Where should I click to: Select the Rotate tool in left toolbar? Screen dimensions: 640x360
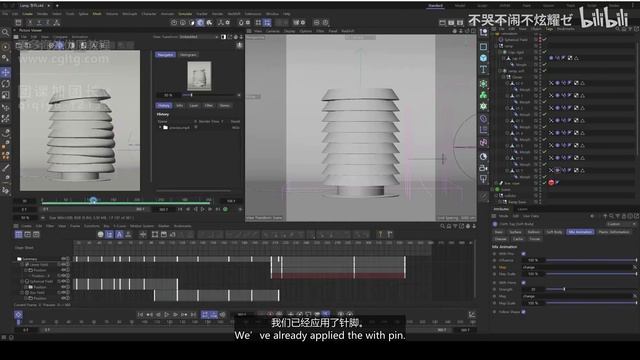pos(6,84)
